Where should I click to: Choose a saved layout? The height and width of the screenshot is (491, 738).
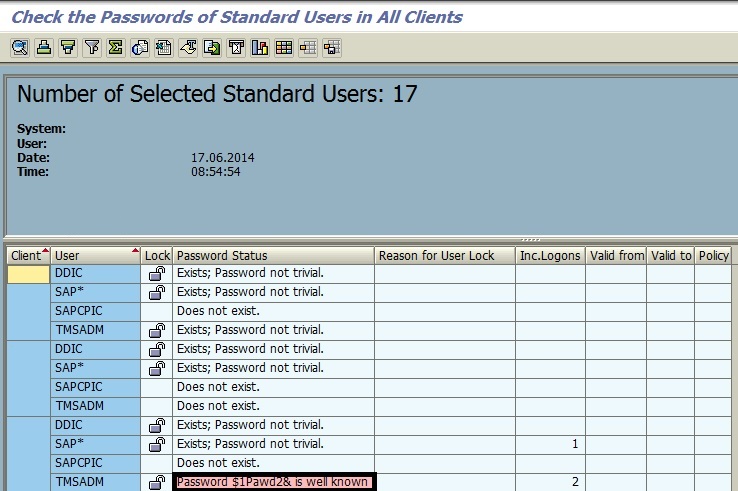coord(308,48)
